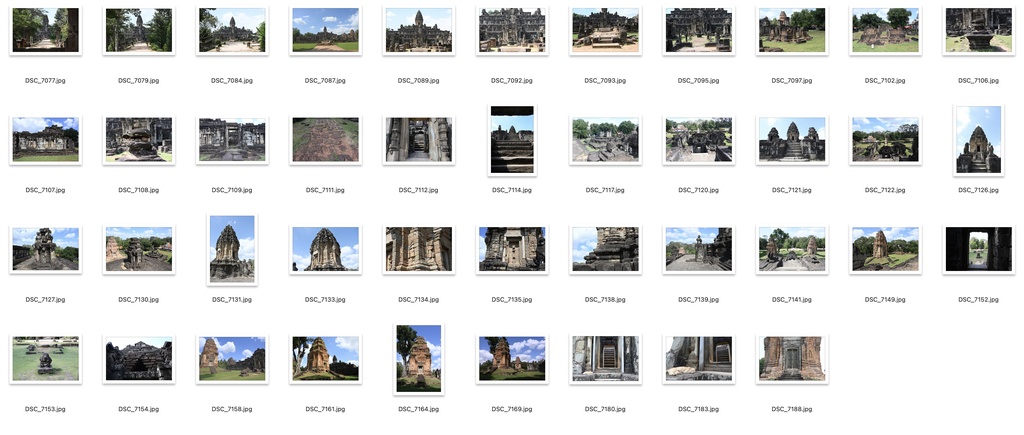Pick the DSC_7102.jpg image thumbnail
This screenshot has width=1024, height=435.
tap(886, 30)
